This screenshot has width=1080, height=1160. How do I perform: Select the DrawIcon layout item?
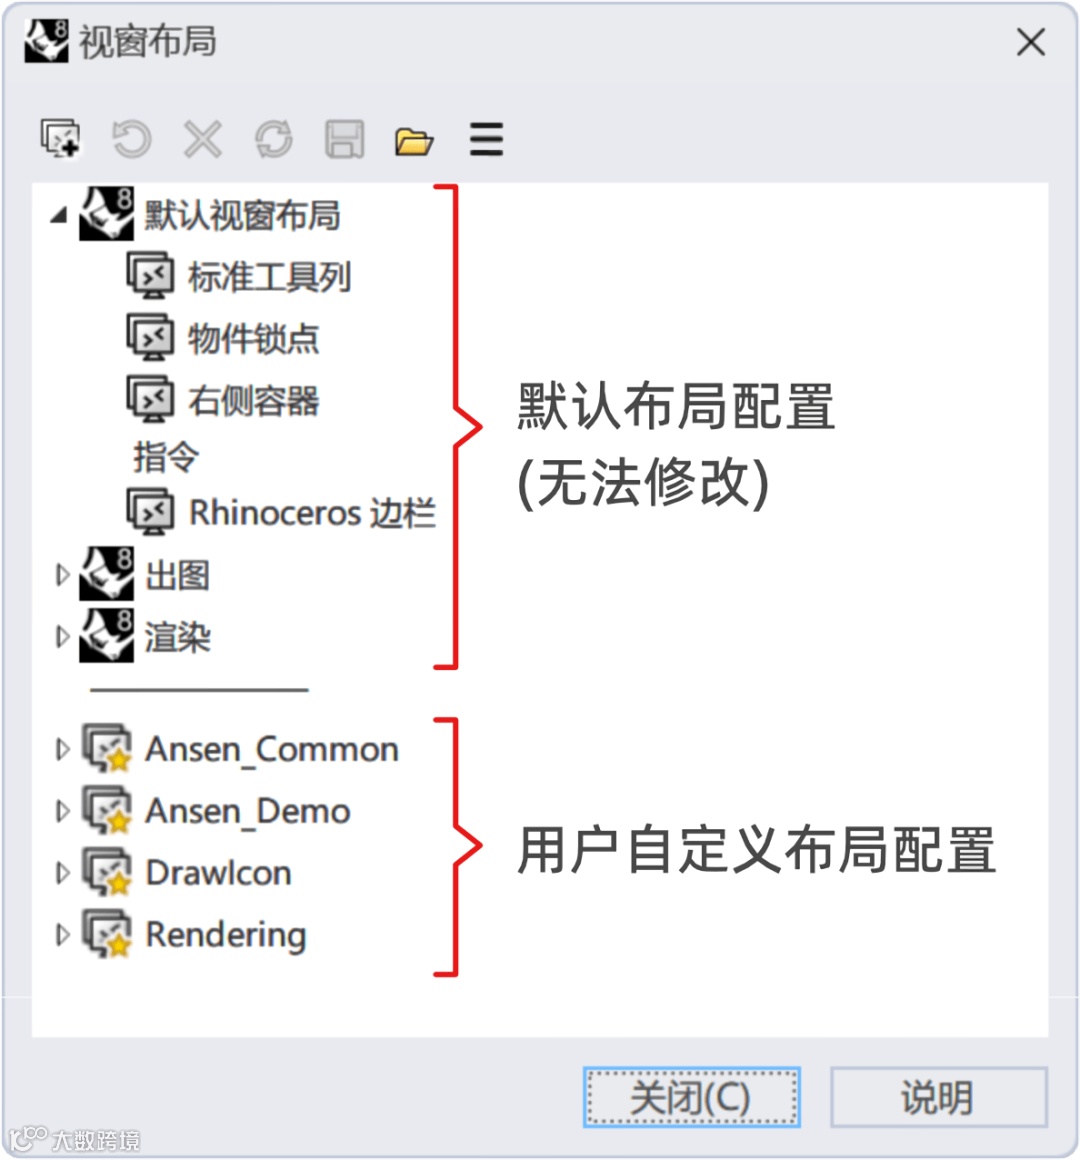tap(218, 873)
